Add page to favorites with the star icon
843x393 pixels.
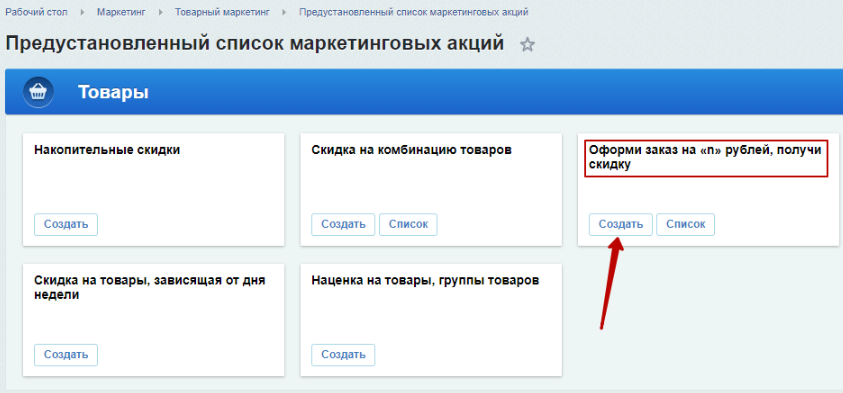coord(527,45)
